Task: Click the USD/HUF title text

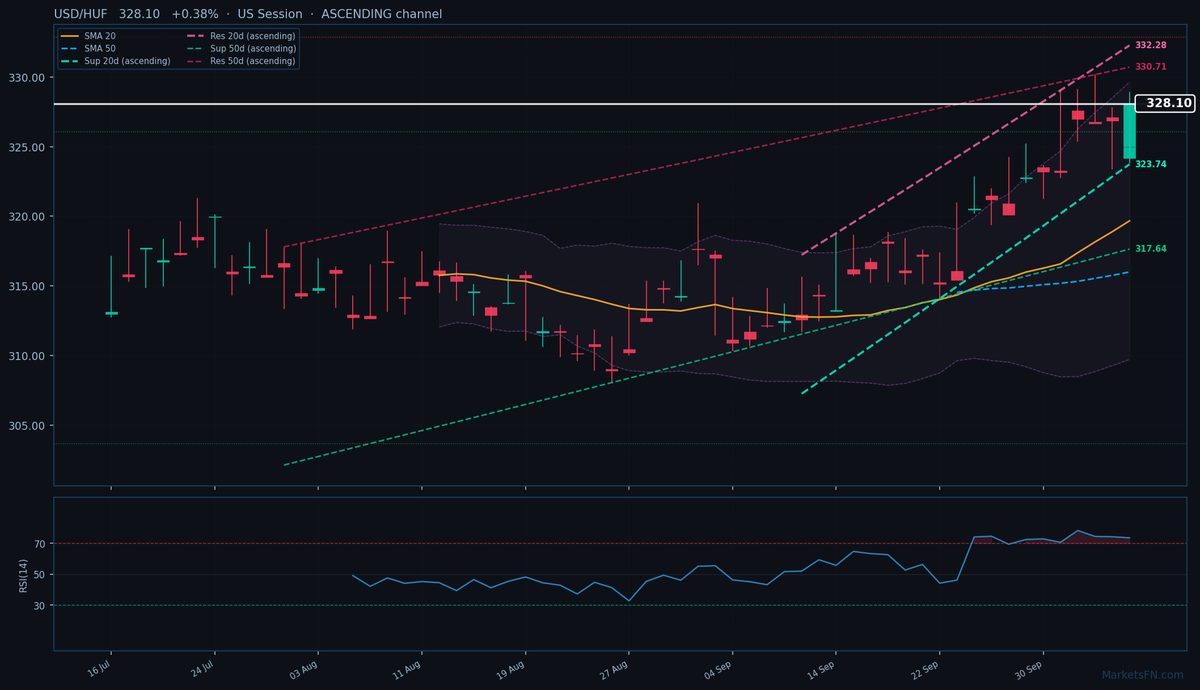Action: point(83,14)
